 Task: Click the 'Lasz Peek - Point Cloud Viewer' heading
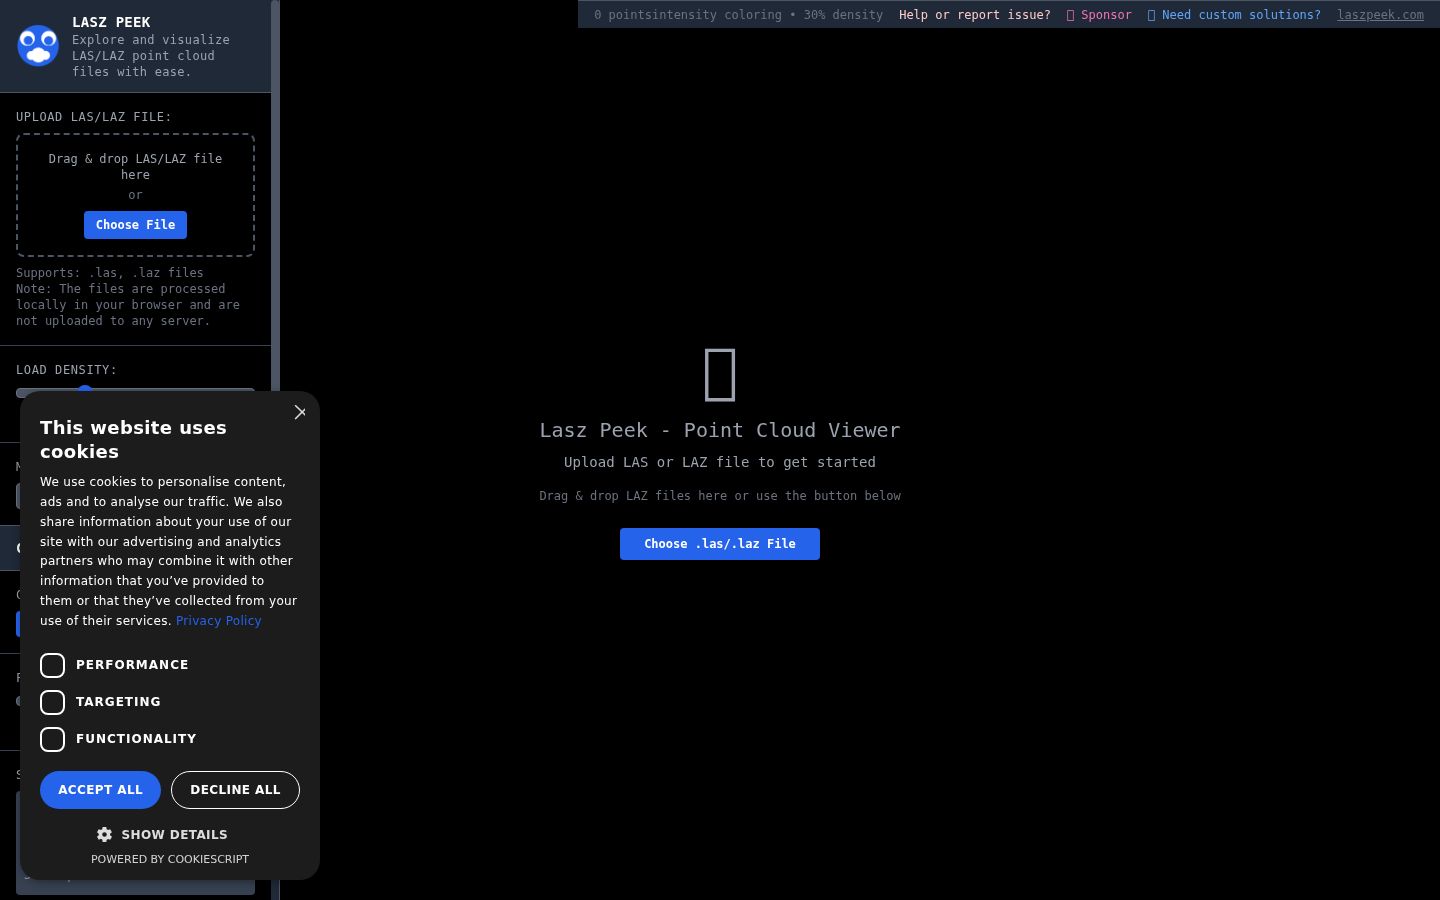pos(720,430)
